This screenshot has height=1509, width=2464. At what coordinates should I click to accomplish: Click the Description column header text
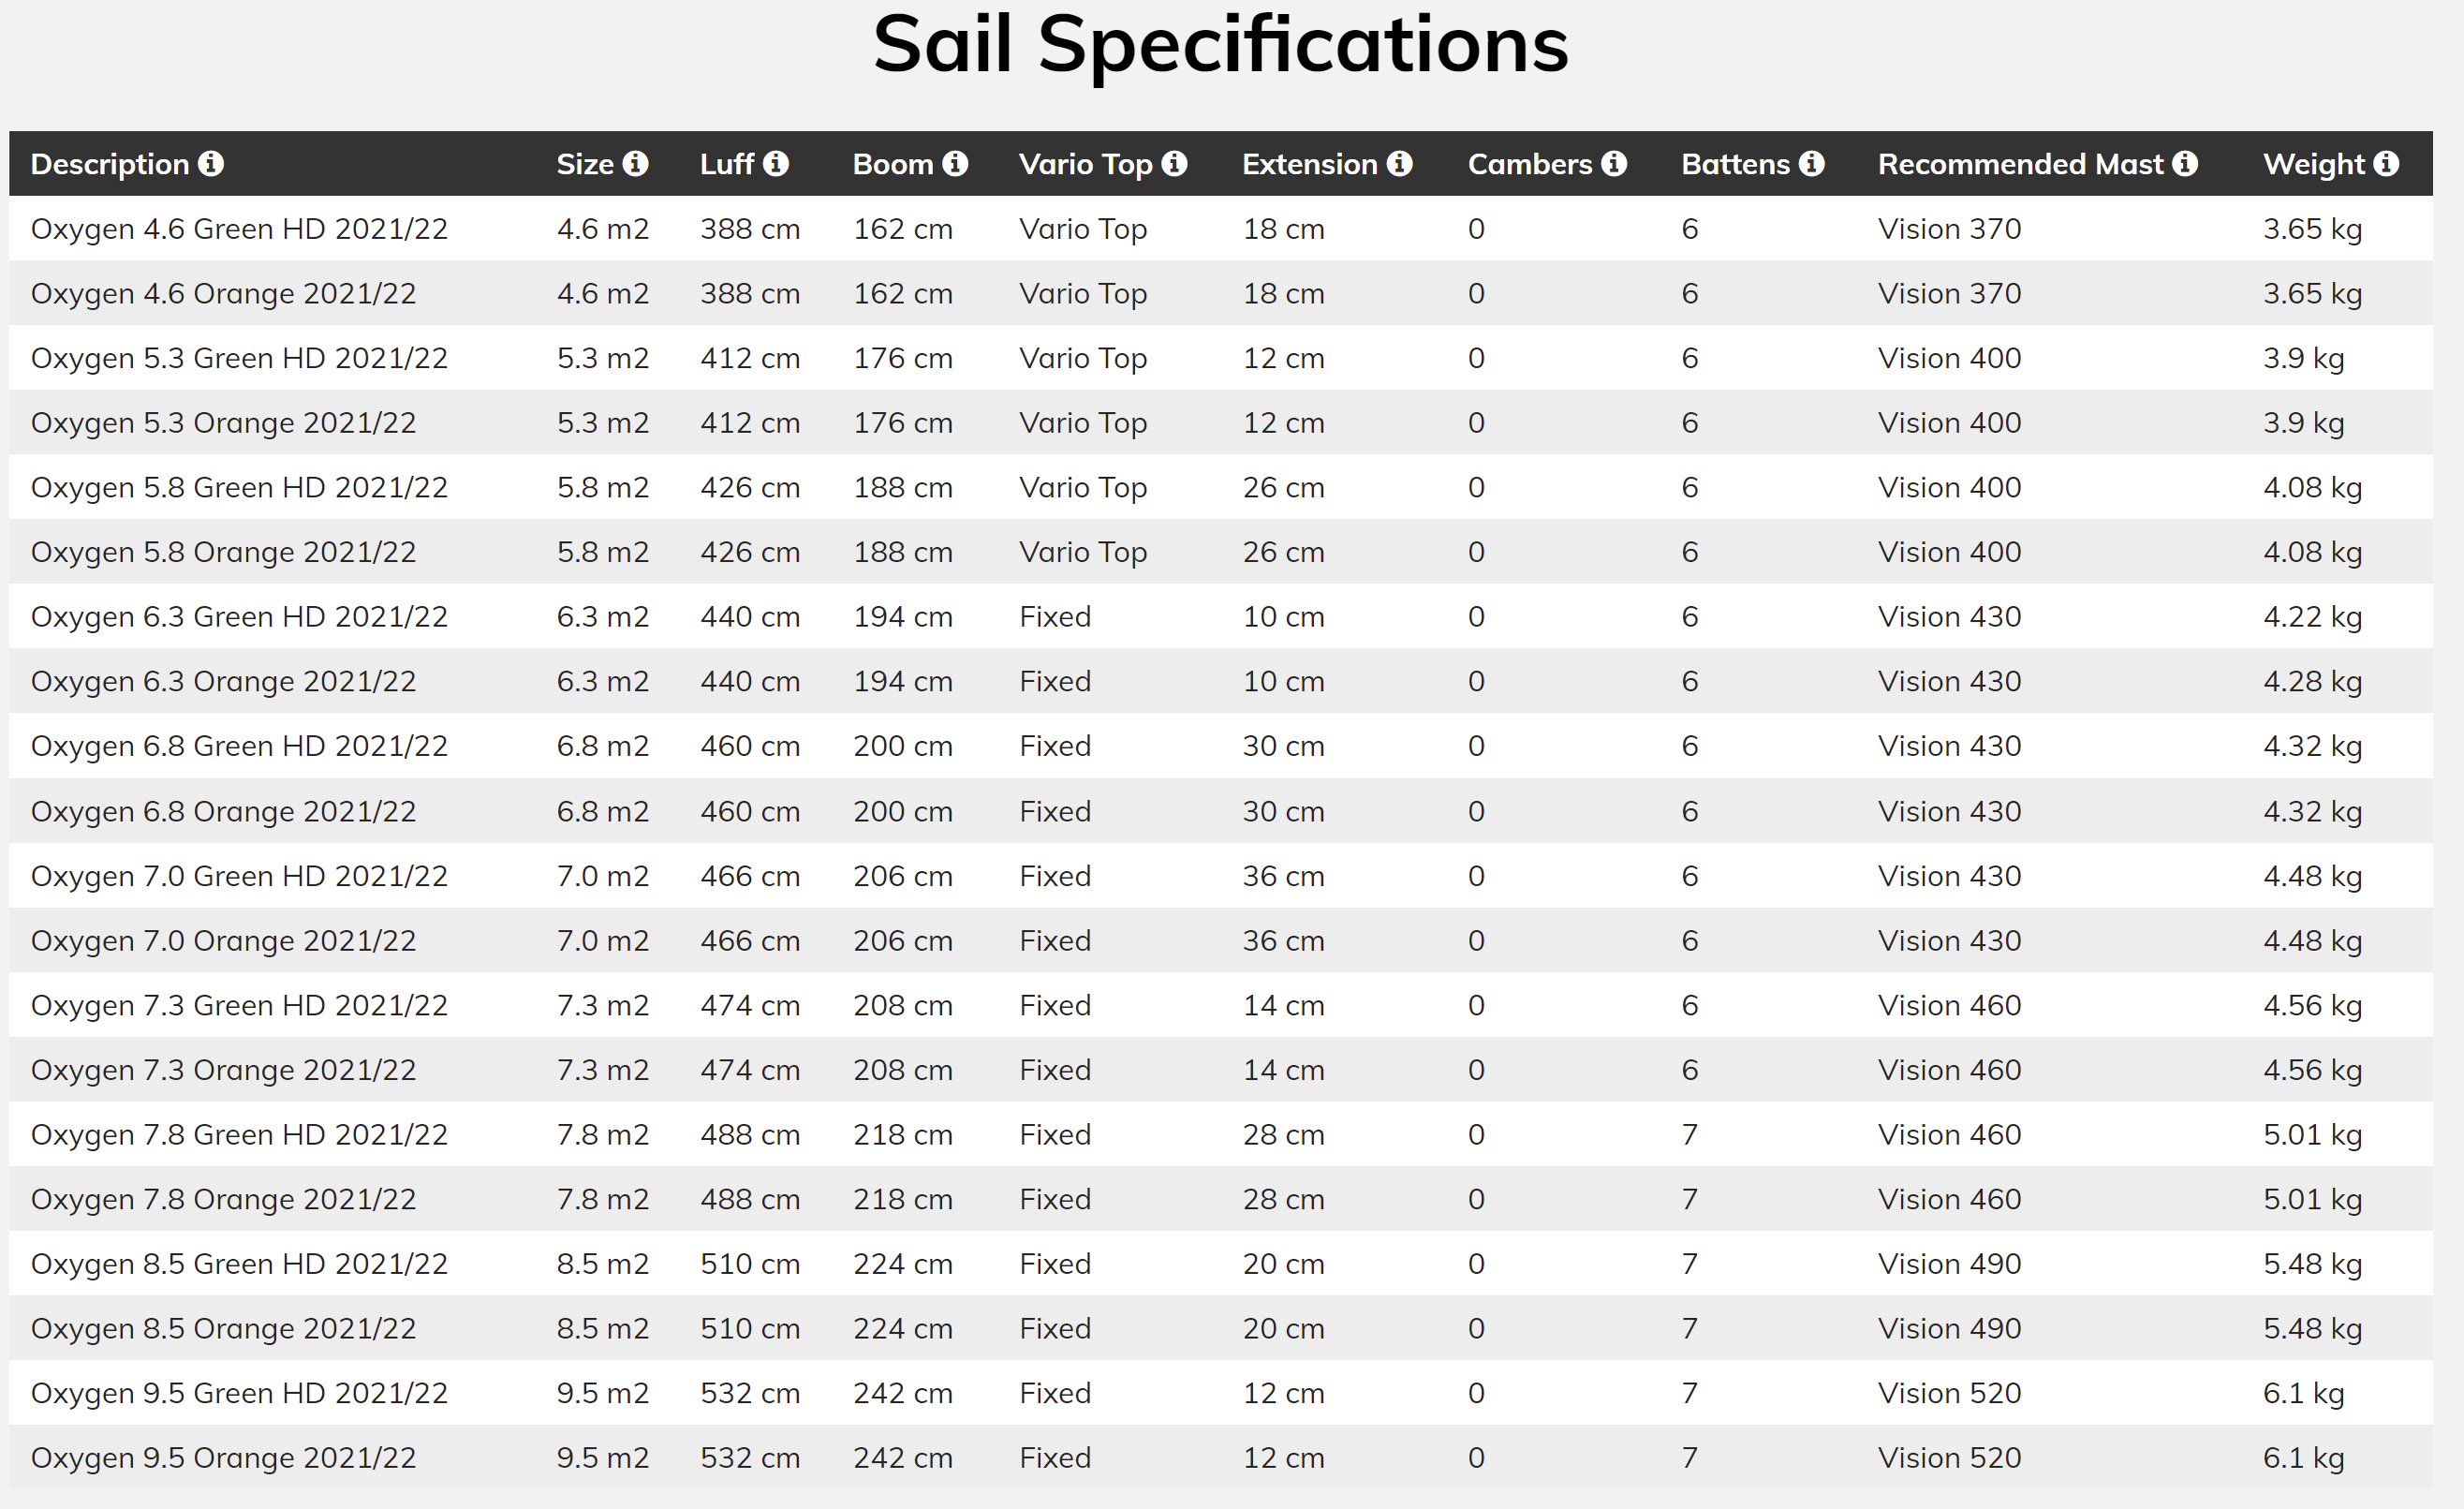[110, 165]
